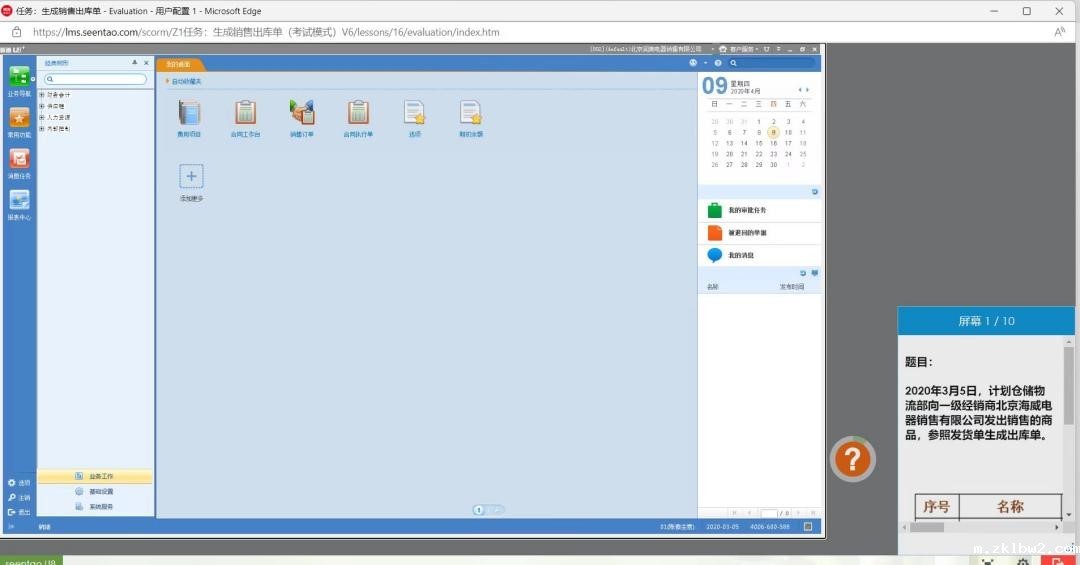1080x565 pixels.
Task: Switch to the 基础设置 section
Action: (x=100, y=492)
